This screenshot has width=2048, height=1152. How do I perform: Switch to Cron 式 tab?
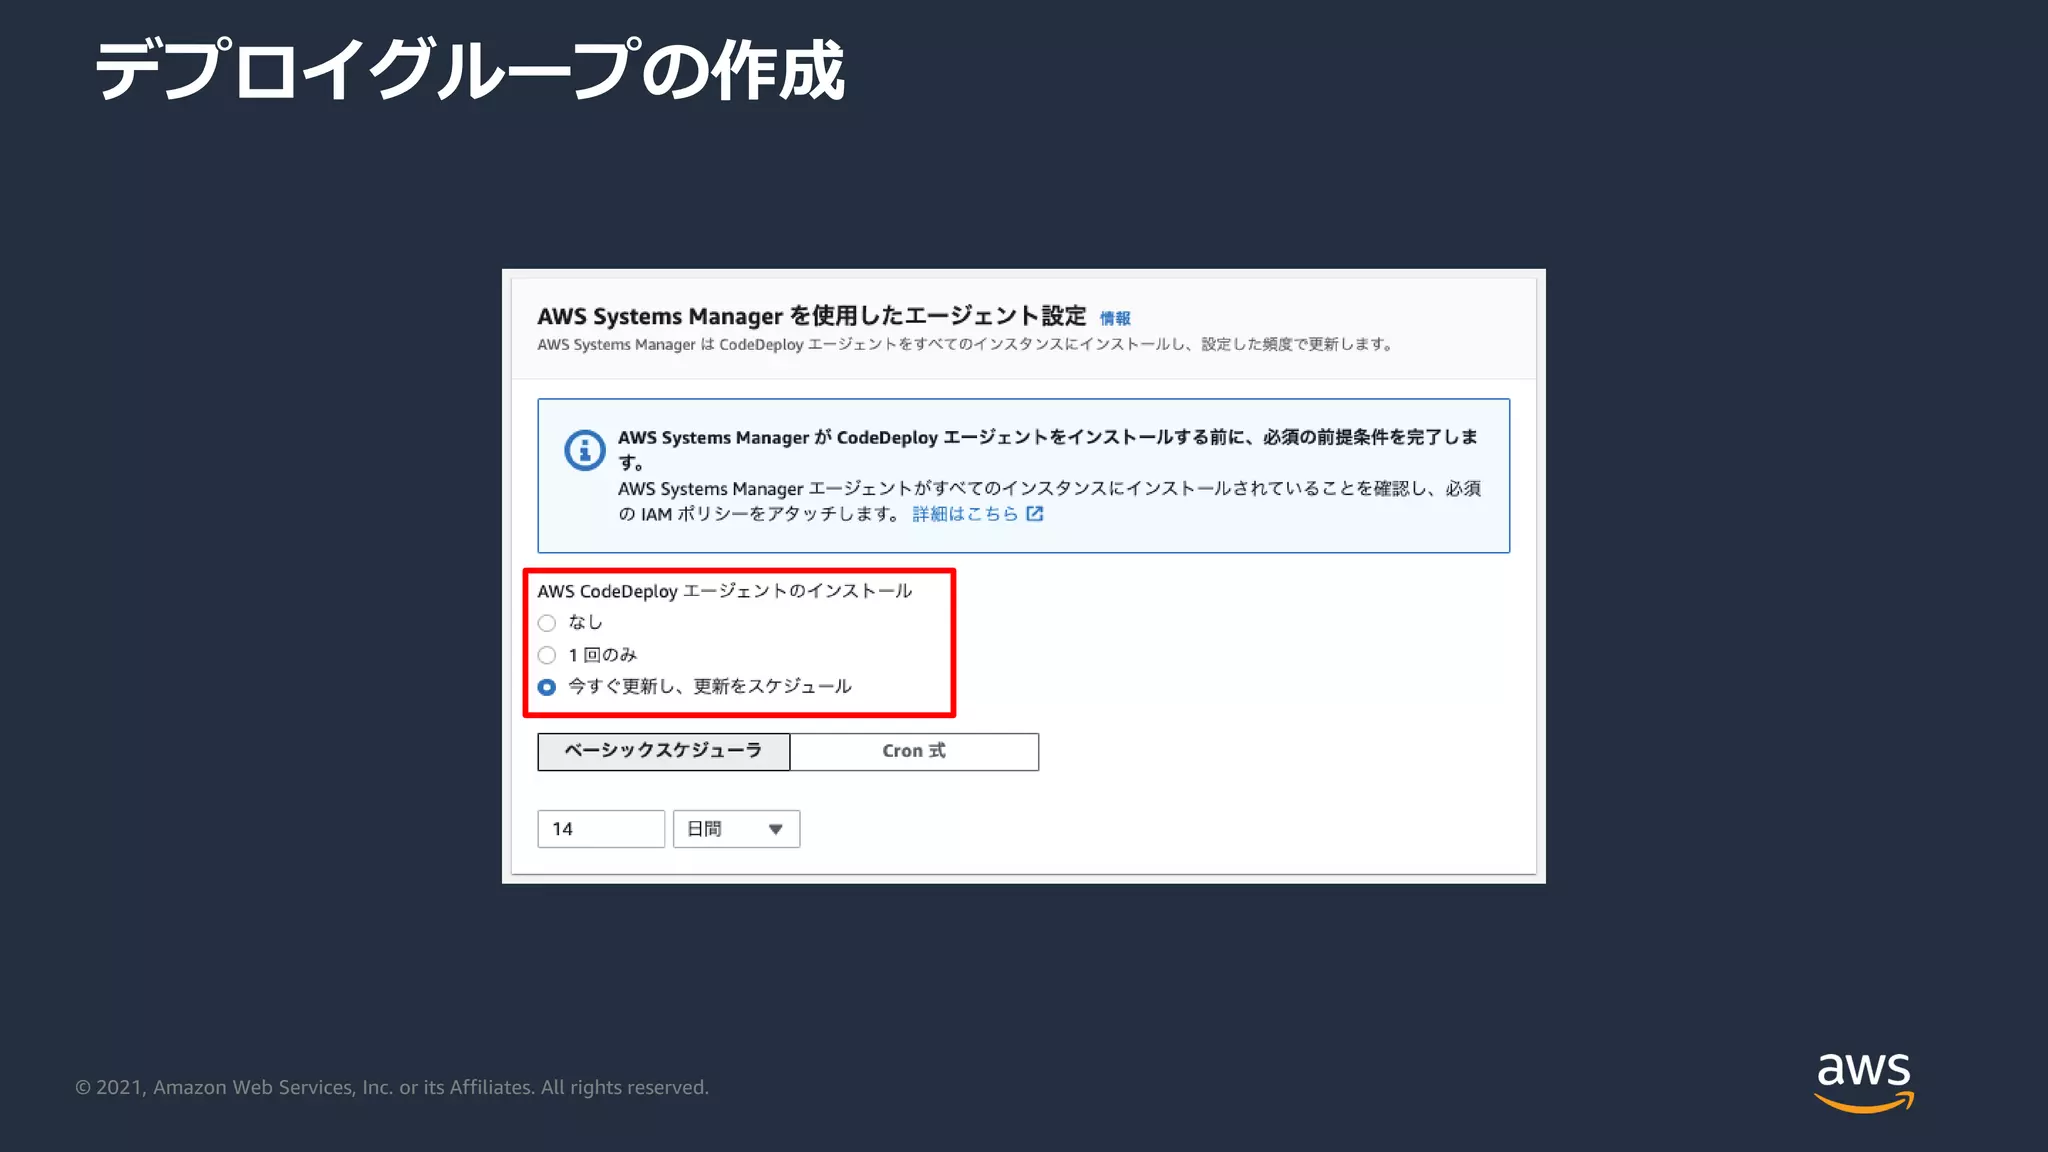pos(914,751)
